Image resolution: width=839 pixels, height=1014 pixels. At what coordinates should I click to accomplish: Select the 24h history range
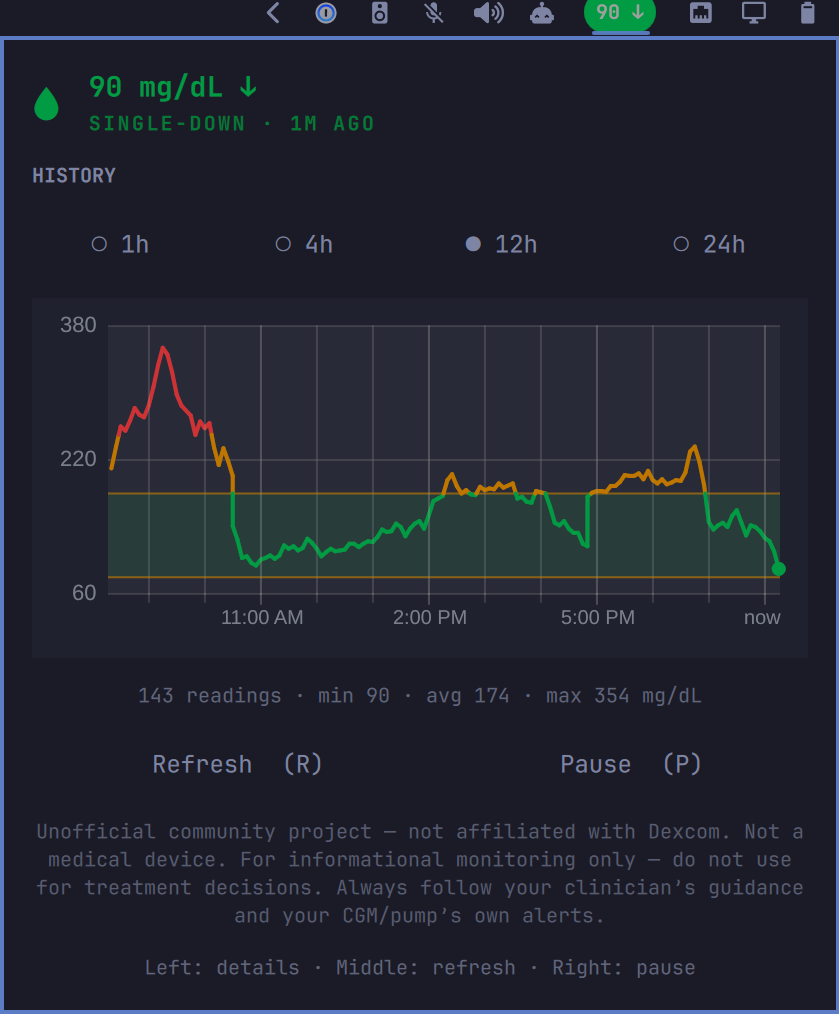point(710,244)
